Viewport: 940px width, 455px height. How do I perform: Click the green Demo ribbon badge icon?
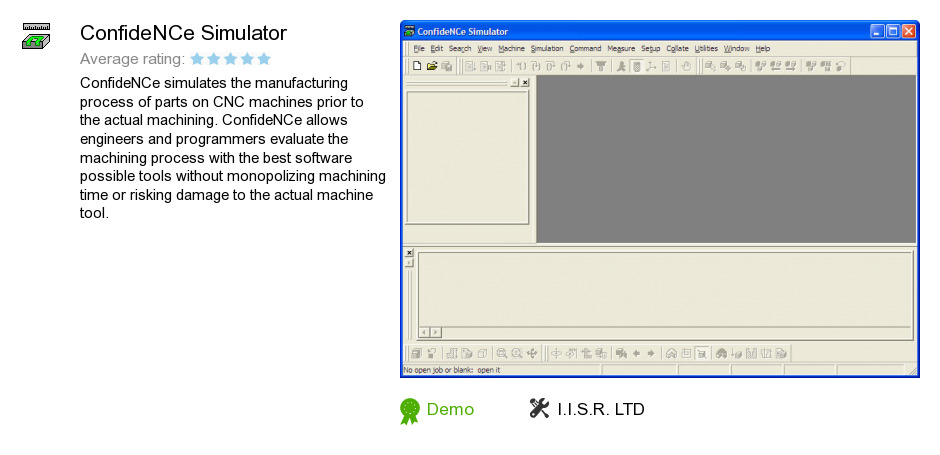(x=410, y=411)
